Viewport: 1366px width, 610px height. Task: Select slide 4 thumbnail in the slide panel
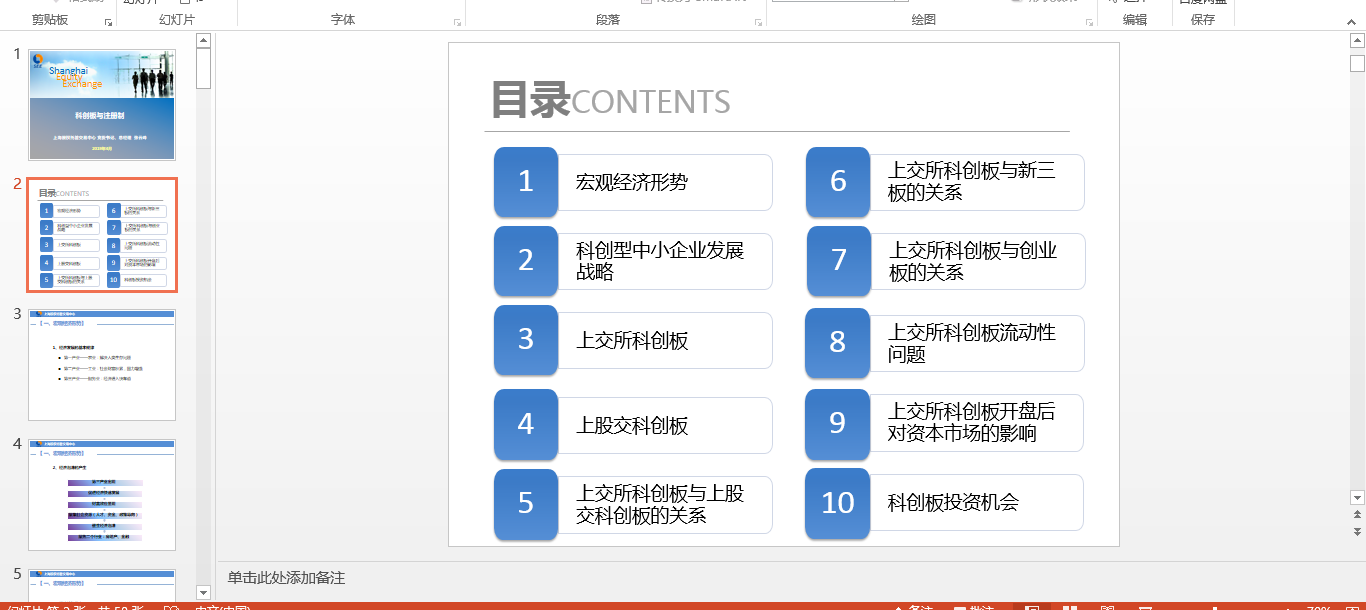coord(102,495)
